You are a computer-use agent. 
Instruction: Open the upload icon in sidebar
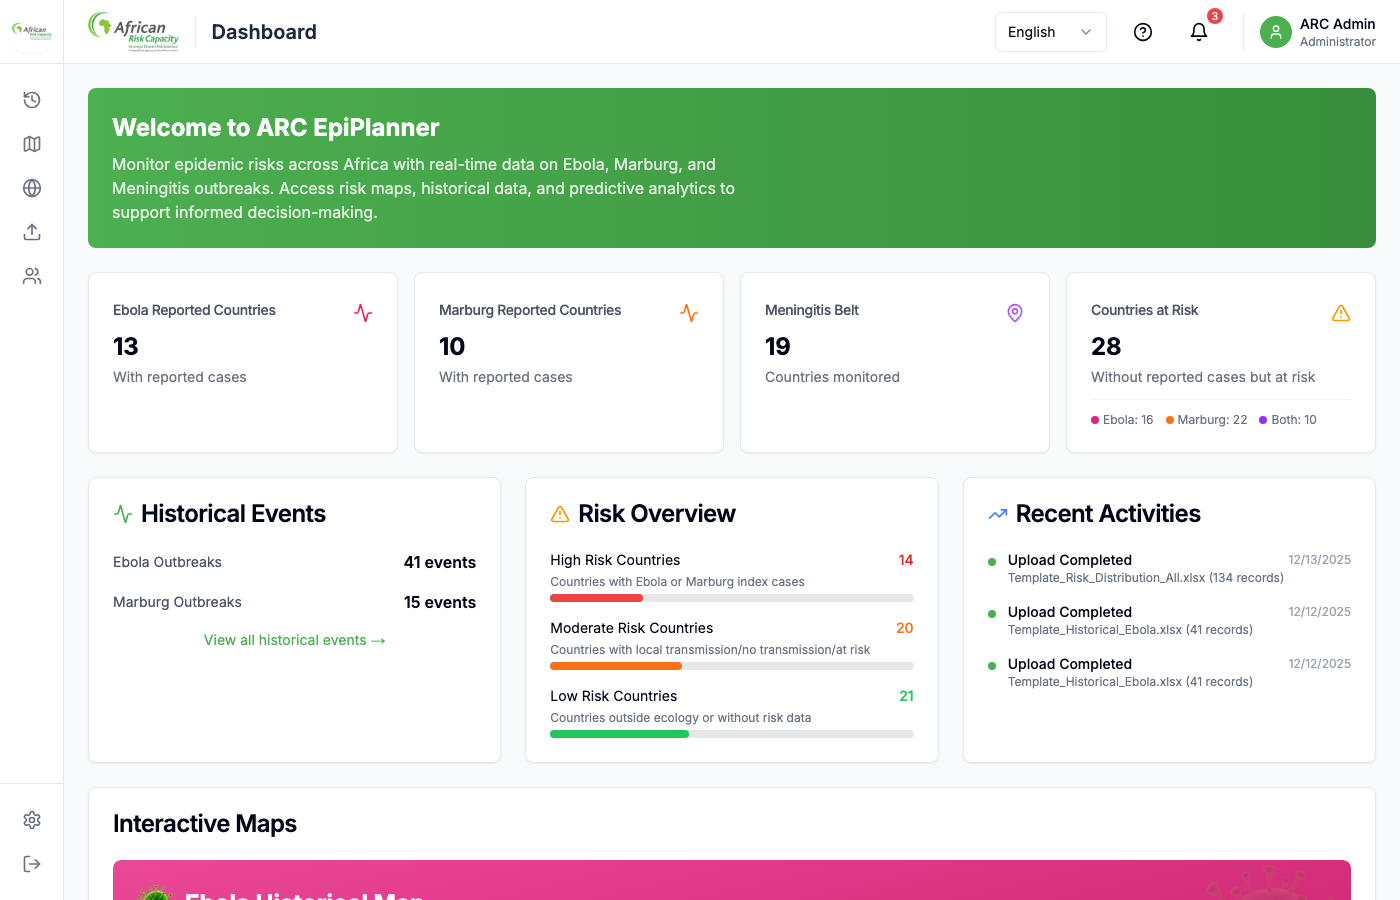[32, 232]
